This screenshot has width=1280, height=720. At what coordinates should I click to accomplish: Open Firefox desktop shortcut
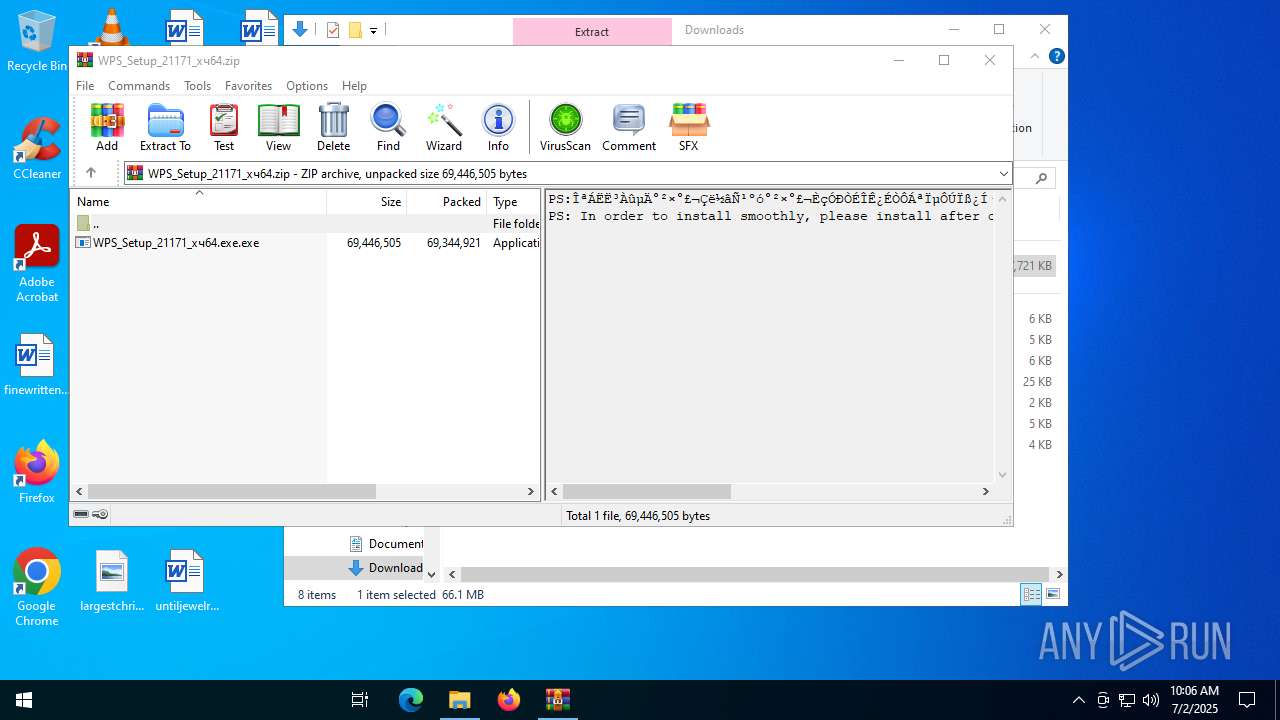tap(37, 472)
